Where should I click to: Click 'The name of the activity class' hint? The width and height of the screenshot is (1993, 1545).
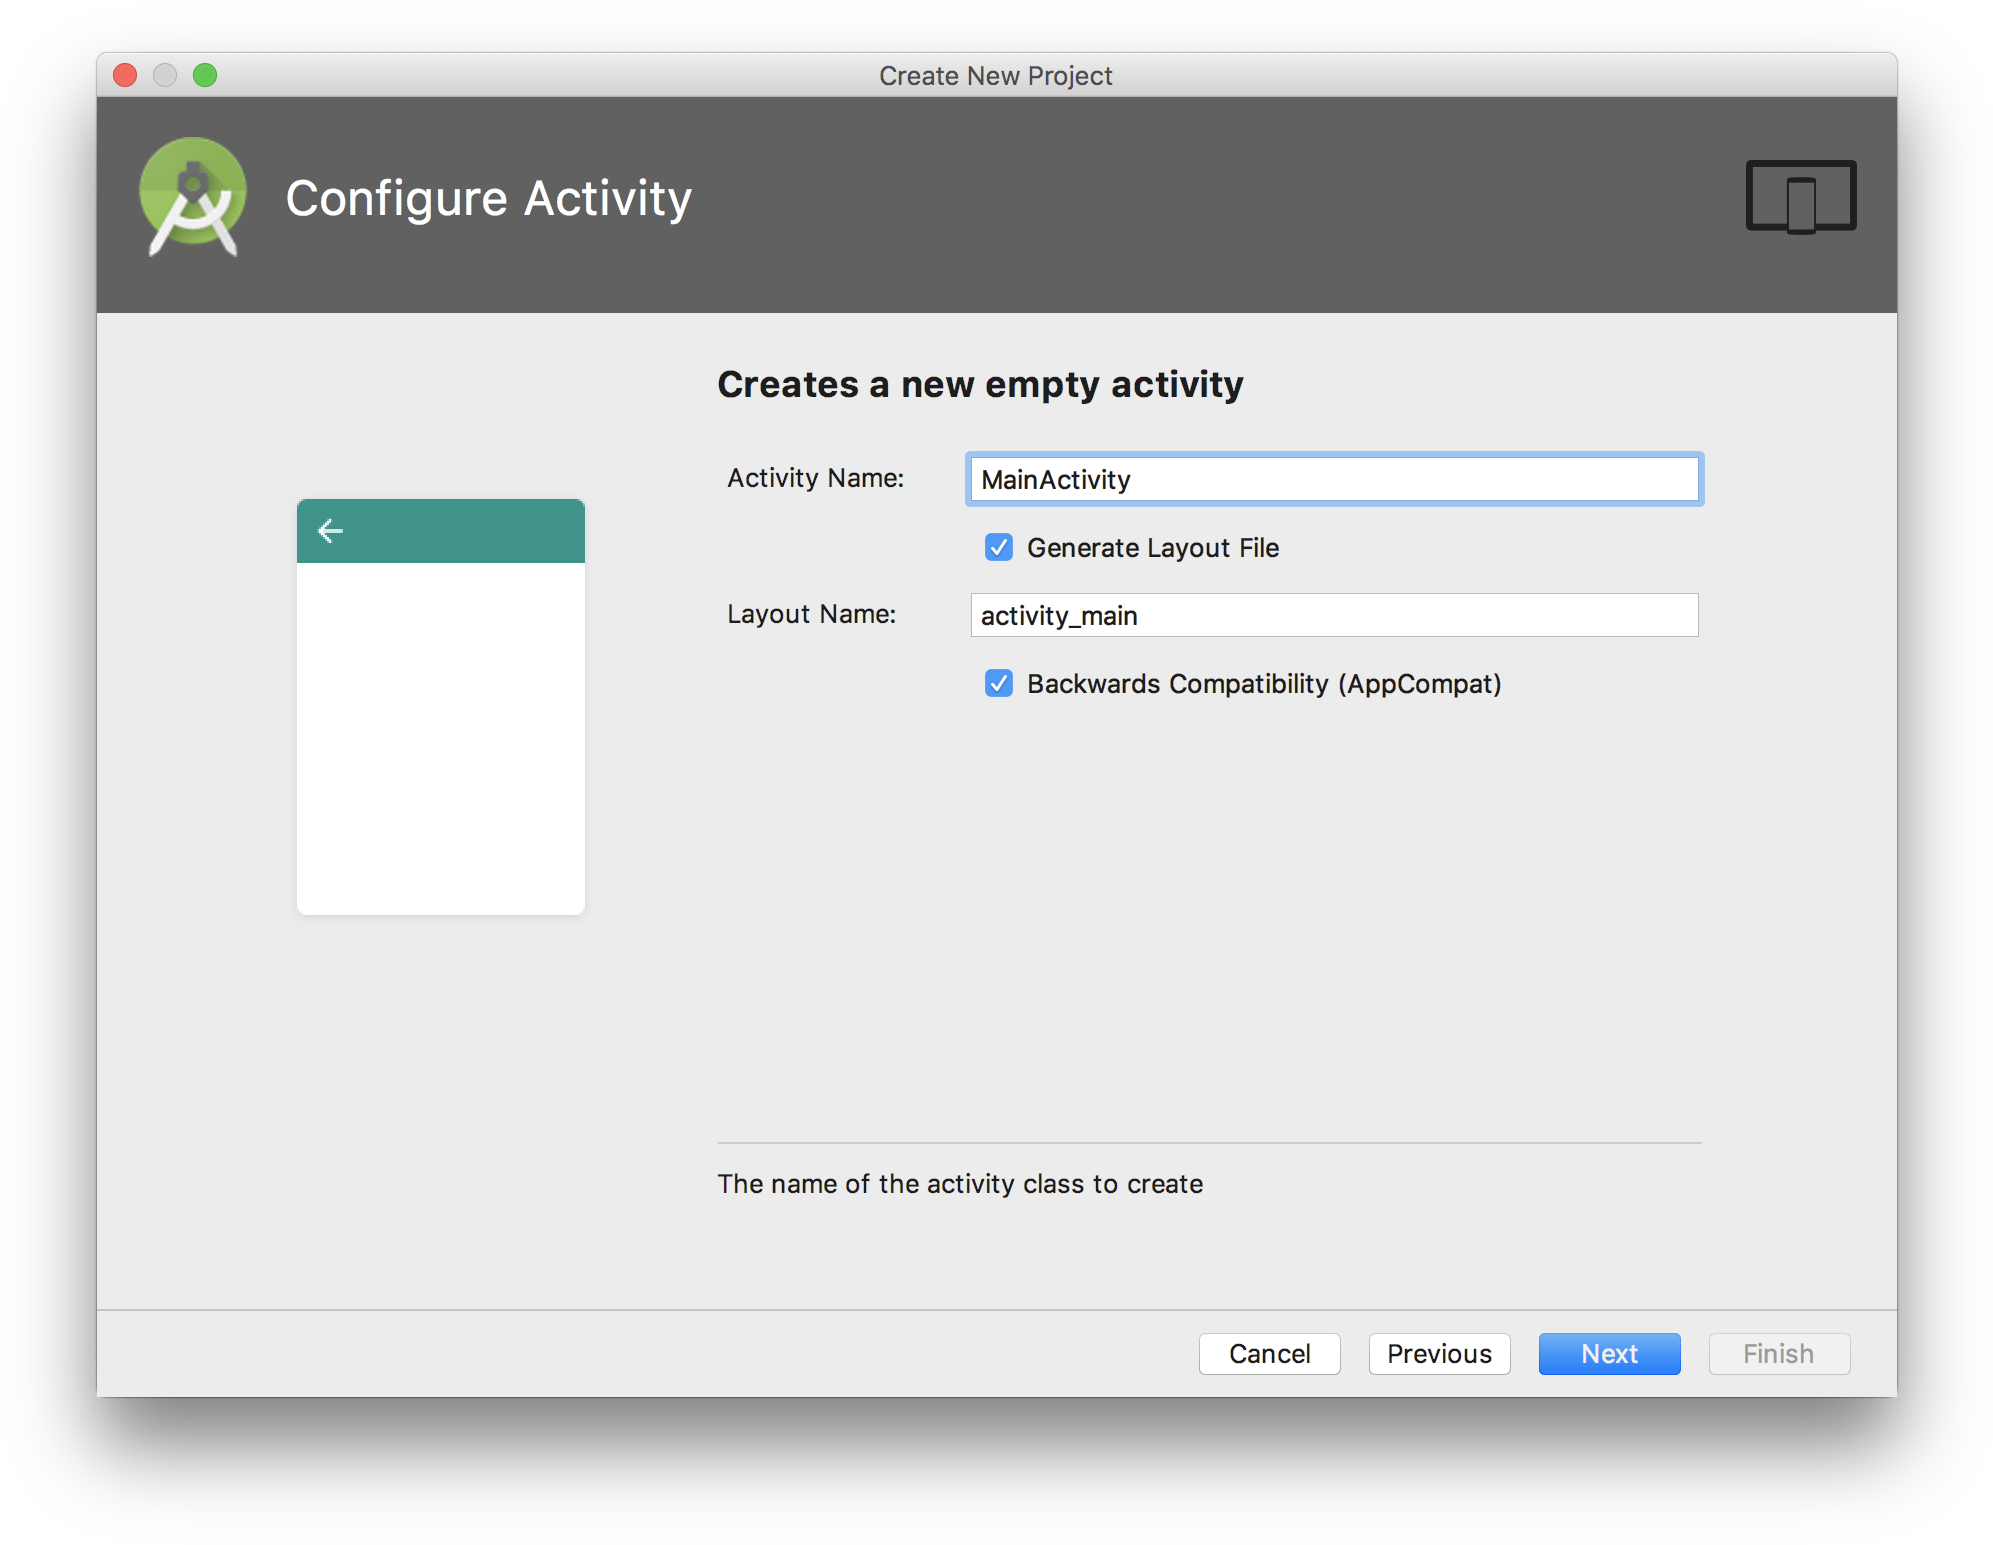(x=960, y=1184)
